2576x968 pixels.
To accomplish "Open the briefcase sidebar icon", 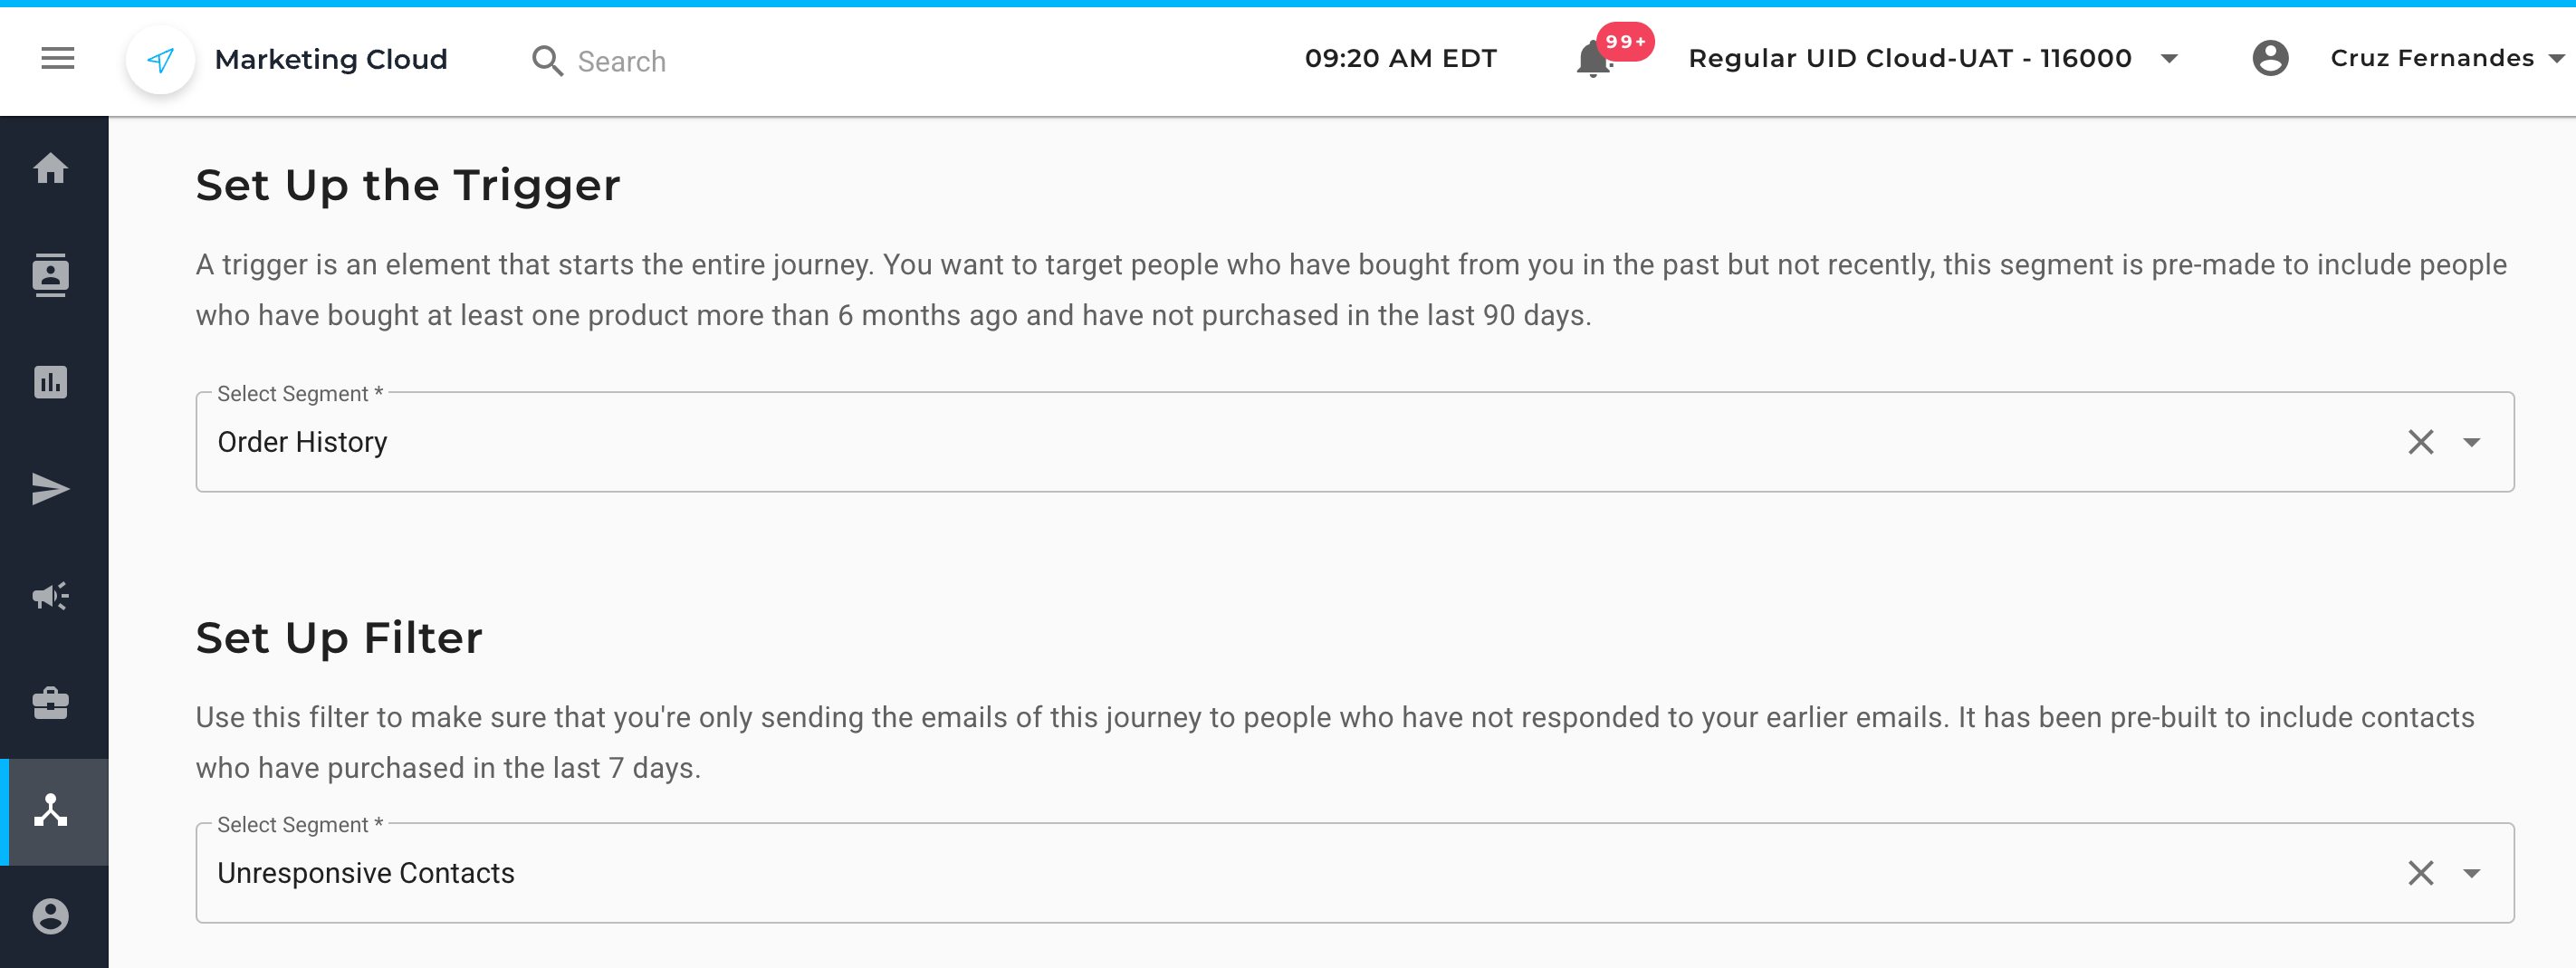I will 50,703.
